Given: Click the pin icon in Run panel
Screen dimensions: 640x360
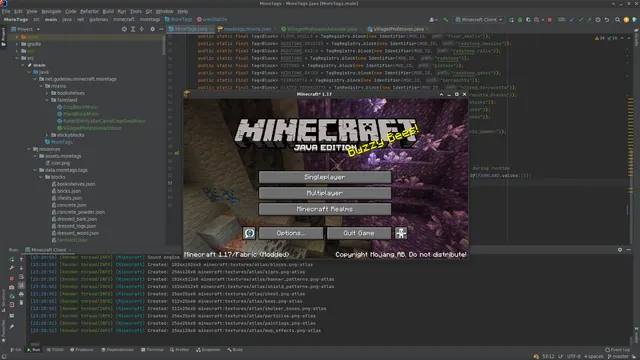Looking at the screenshot, I should (x=12, y=327).
